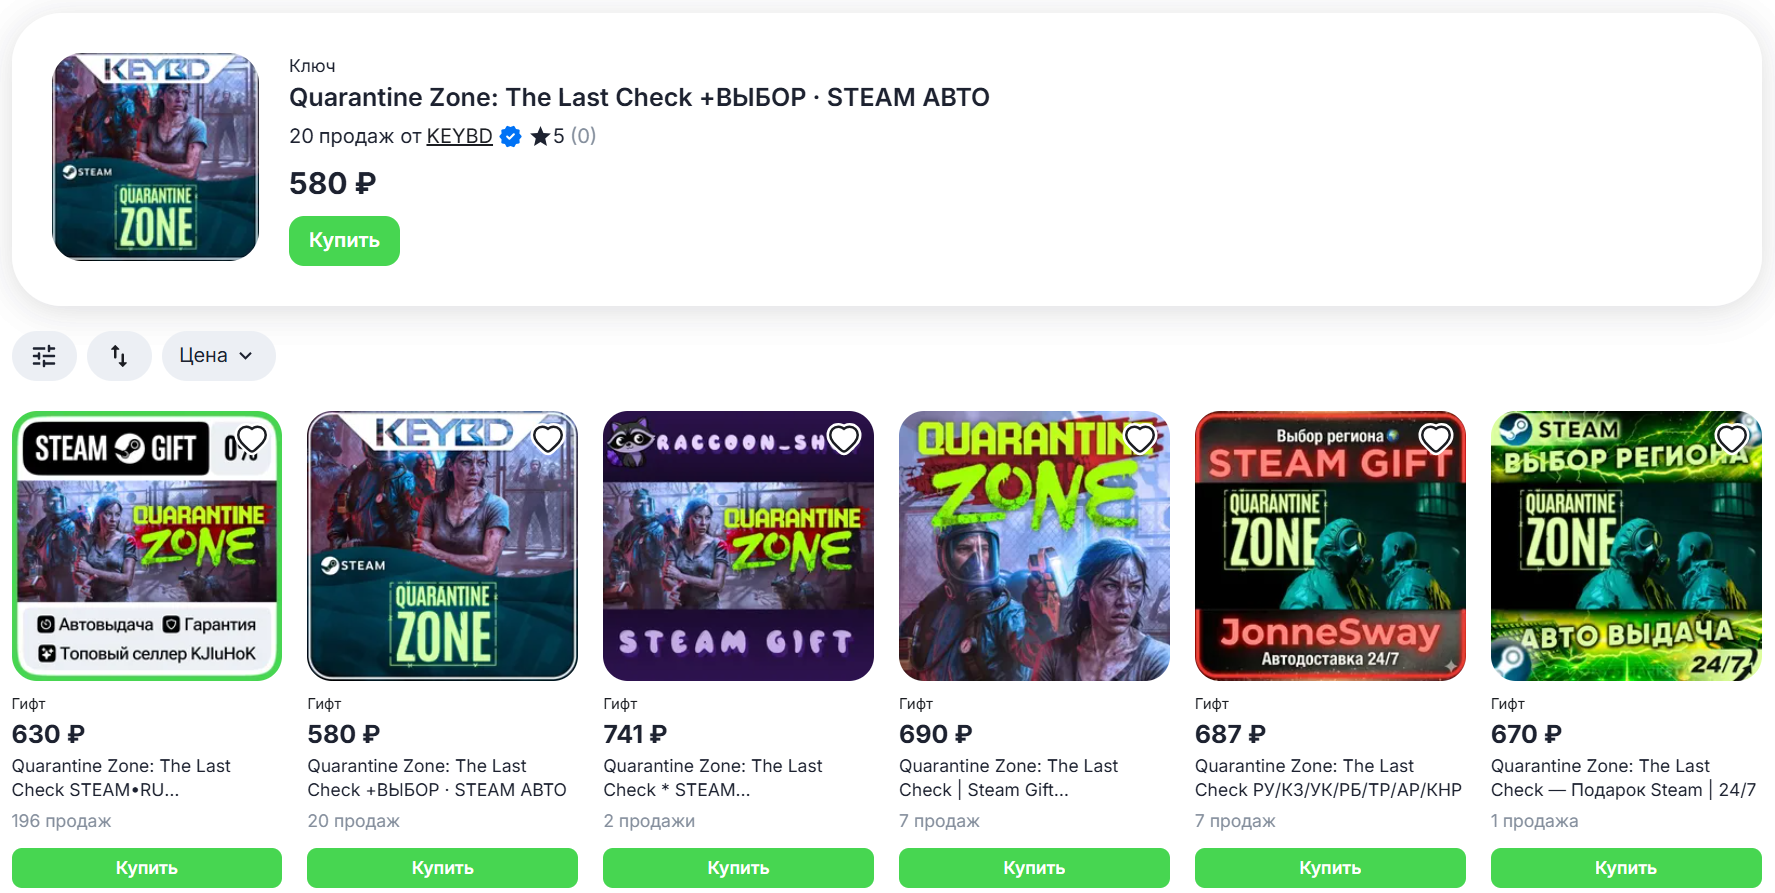Buy the 630 ₽ Steam gift
The image size is (1775, 893).
[147, 868]
